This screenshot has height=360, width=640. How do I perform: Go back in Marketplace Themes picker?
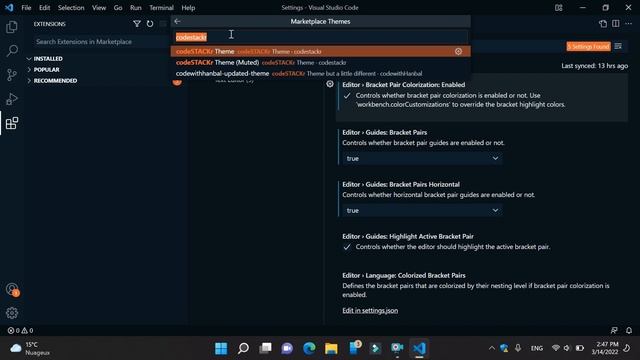[177, 21]
